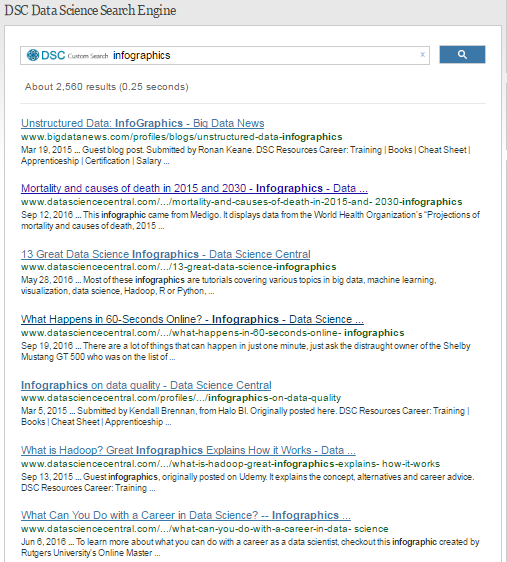Viewport: 507px width, 562px height.
Task: Click DSC Data Science Search Engine heading
Action: pyautogui.click(x=90, y=10)
